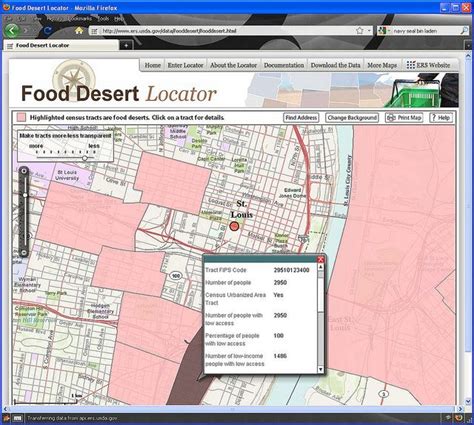Adjust the tract transparency slider handle
Viewport: 474px width, 425px height.
(x=85, y=158)
